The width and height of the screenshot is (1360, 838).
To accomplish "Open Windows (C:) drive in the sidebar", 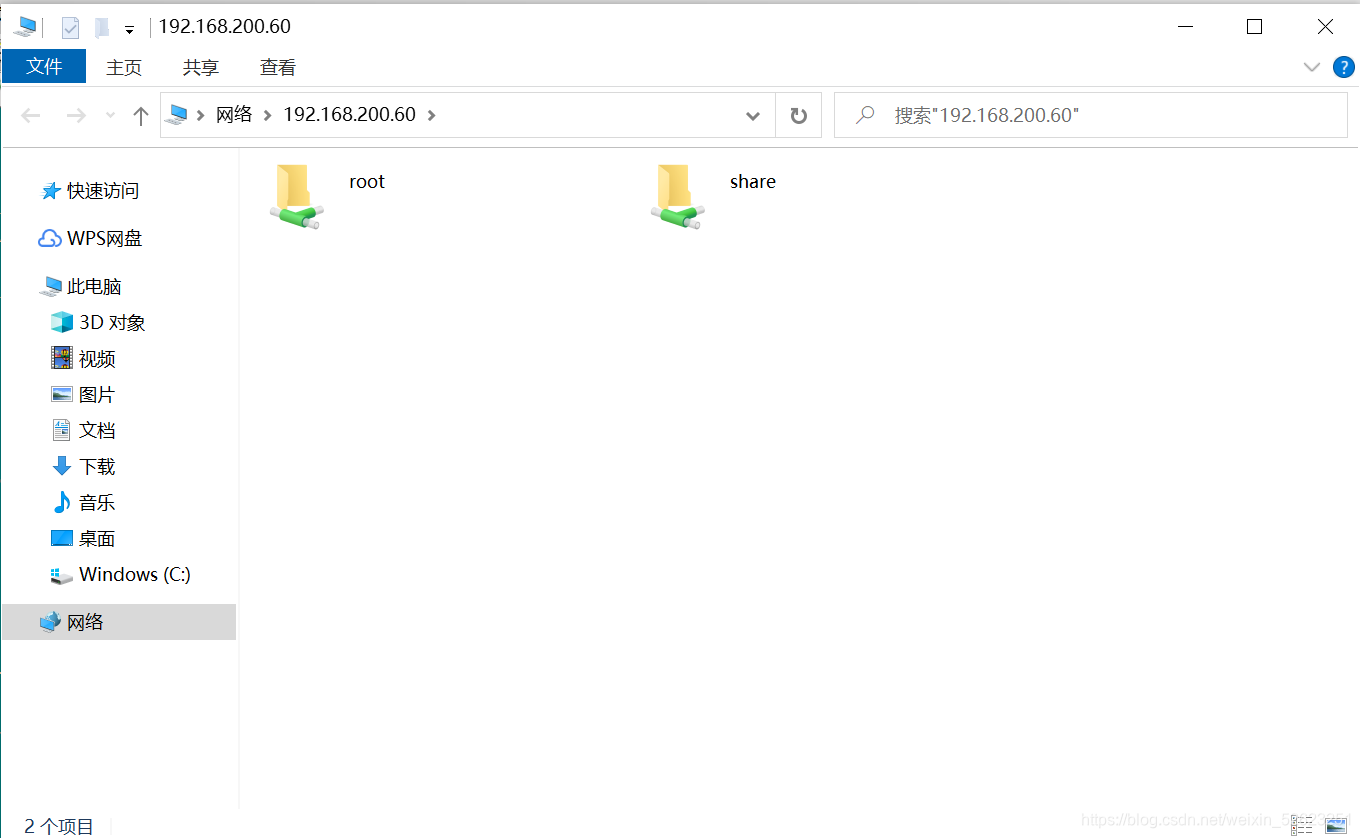I will pyautogui.click(x=135, y=575).
